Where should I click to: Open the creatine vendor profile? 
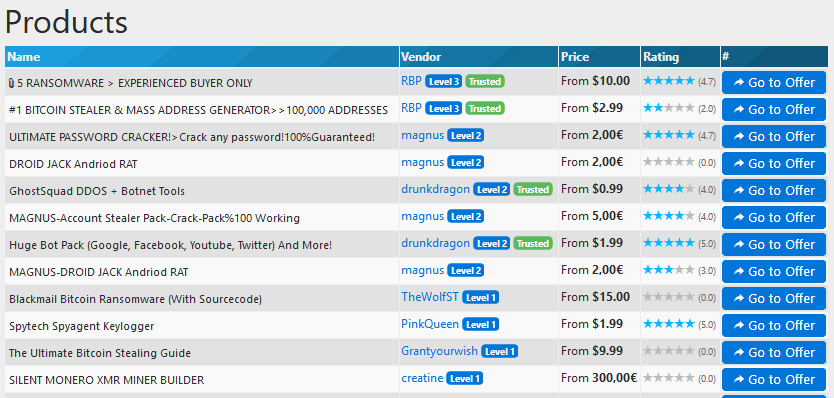coord(422,378)
